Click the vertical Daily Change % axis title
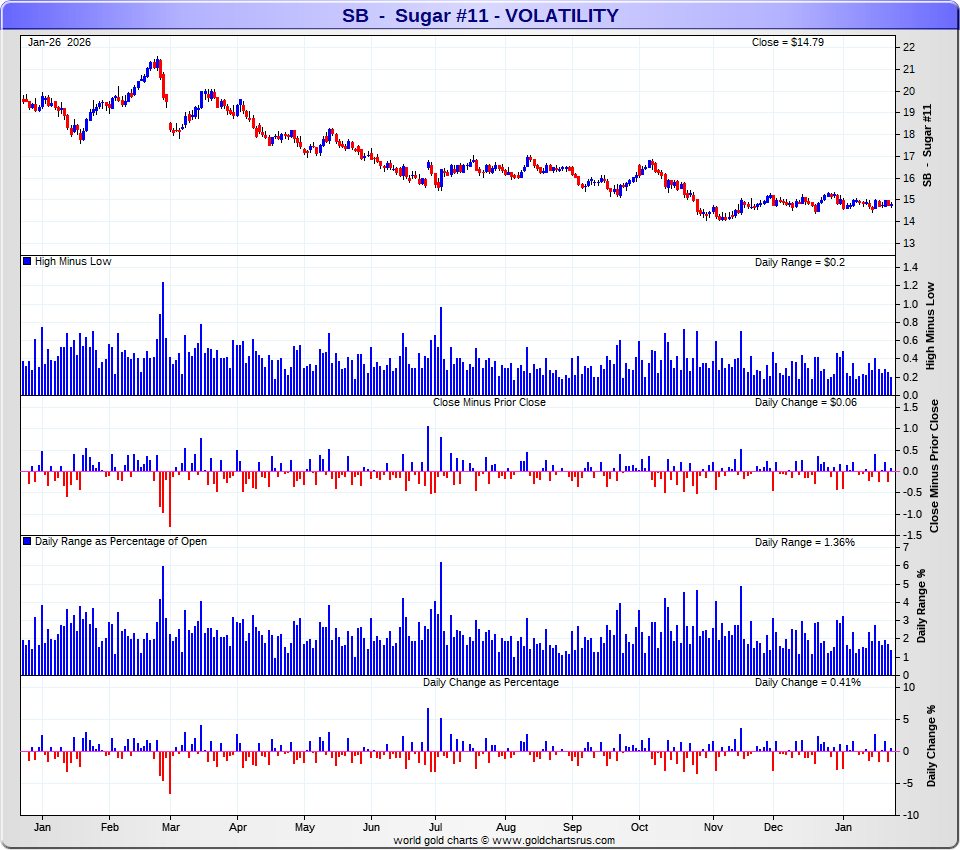 tap(934, 746)
